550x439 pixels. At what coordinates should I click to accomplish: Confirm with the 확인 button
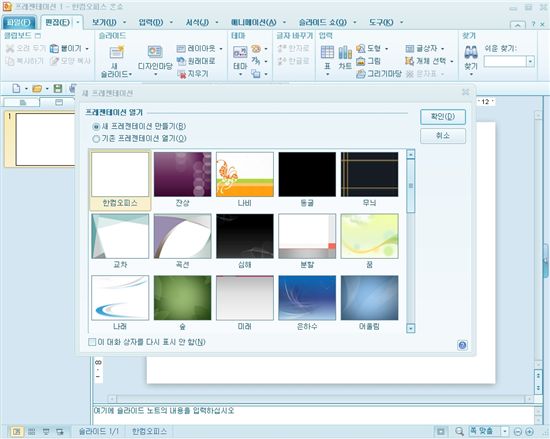(443, 117)
